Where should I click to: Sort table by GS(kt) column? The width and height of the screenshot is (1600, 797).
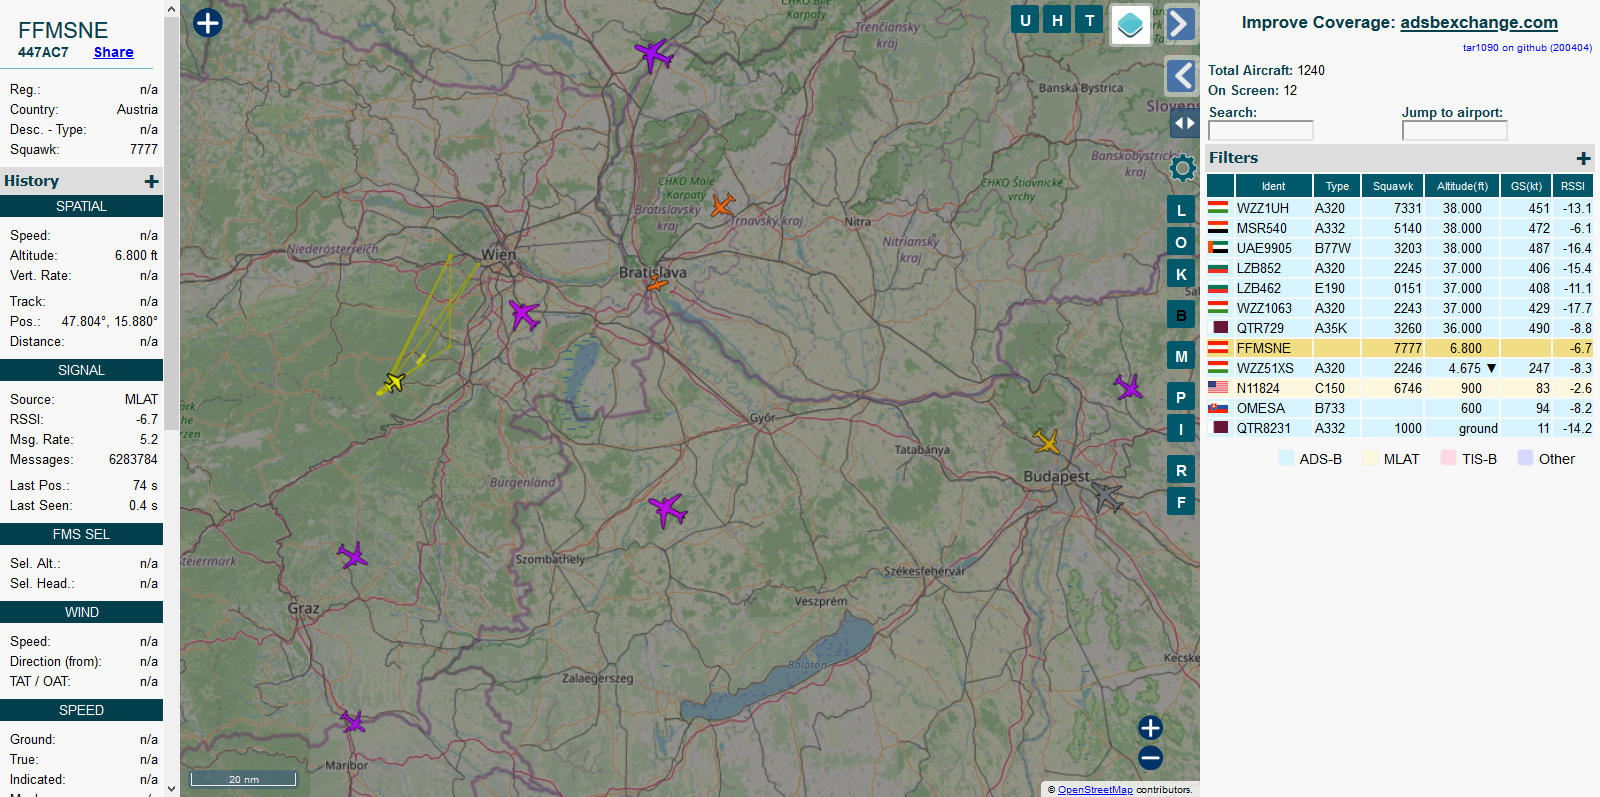(x=1526, y=186)
